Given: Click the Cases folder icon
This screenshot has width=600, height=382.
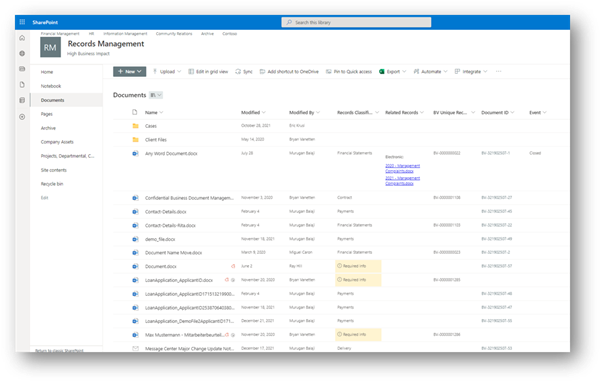Looking at the screenshot, I should pyautogui.click(x=135, y=126).
